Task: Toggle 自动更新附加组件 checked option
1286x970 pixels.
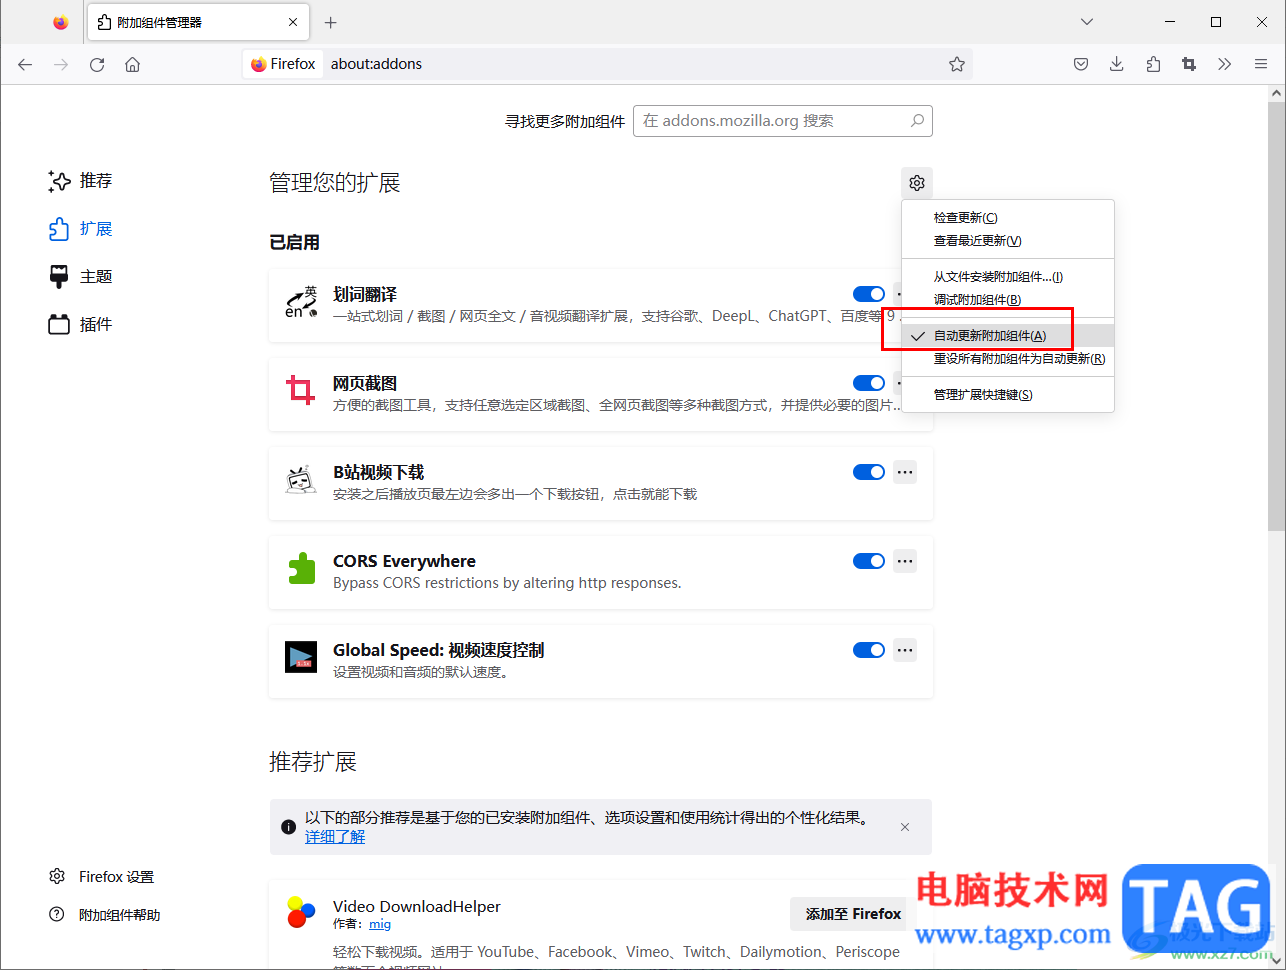Action: pyautogui.click(x=1008, y=336)
